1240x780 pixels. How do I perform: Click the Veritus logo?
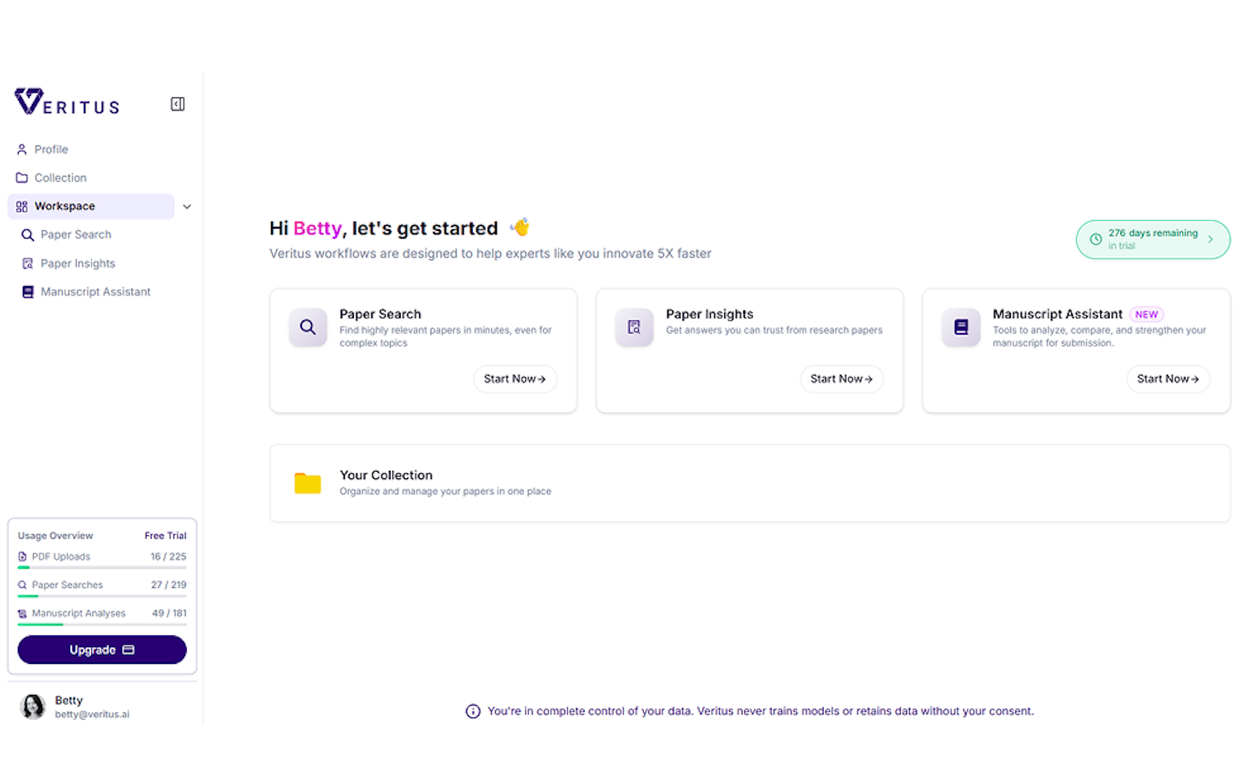point(67,102)
